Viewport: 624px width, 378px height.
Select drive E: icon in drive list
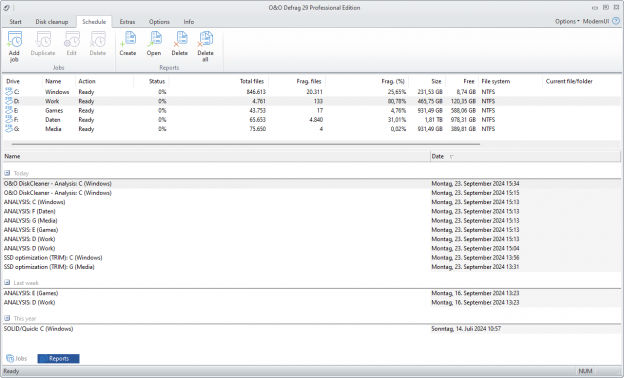coord(9,110)
